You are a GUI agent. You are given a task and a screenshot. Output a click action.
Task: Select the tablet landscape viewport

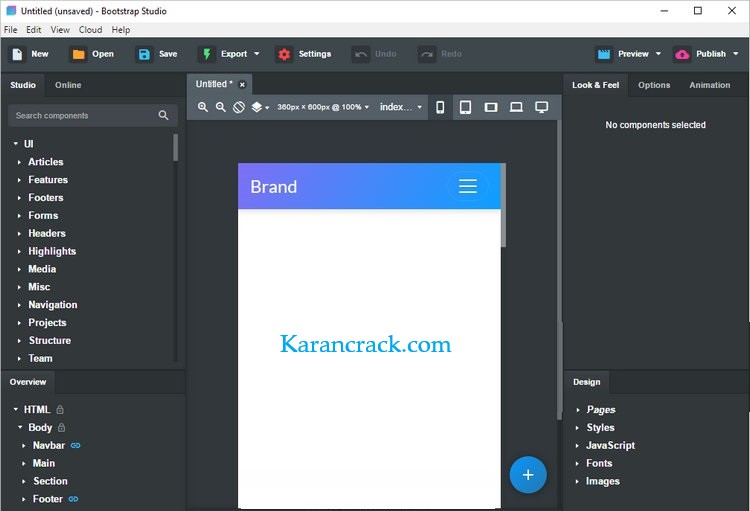tap(491, 107)
